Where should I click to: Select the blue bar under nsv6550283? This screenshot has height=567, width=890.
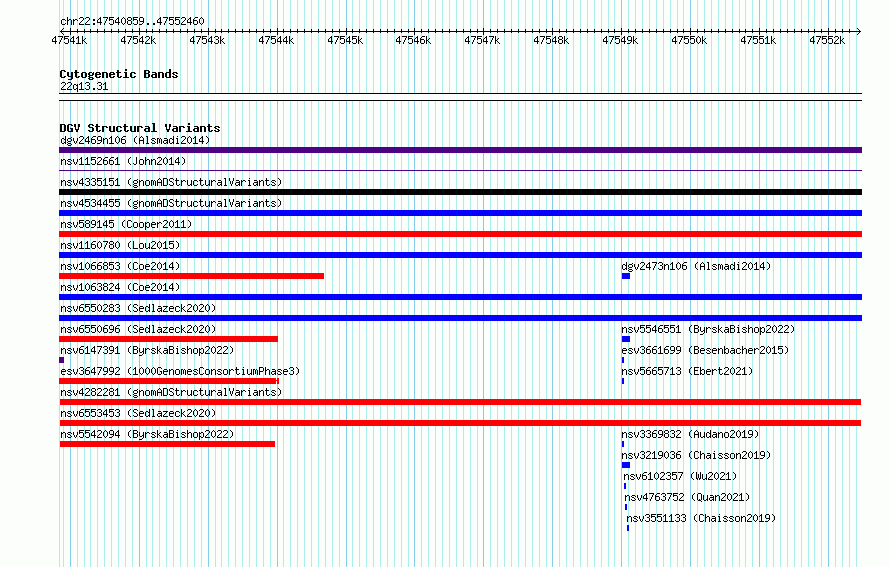460,318
